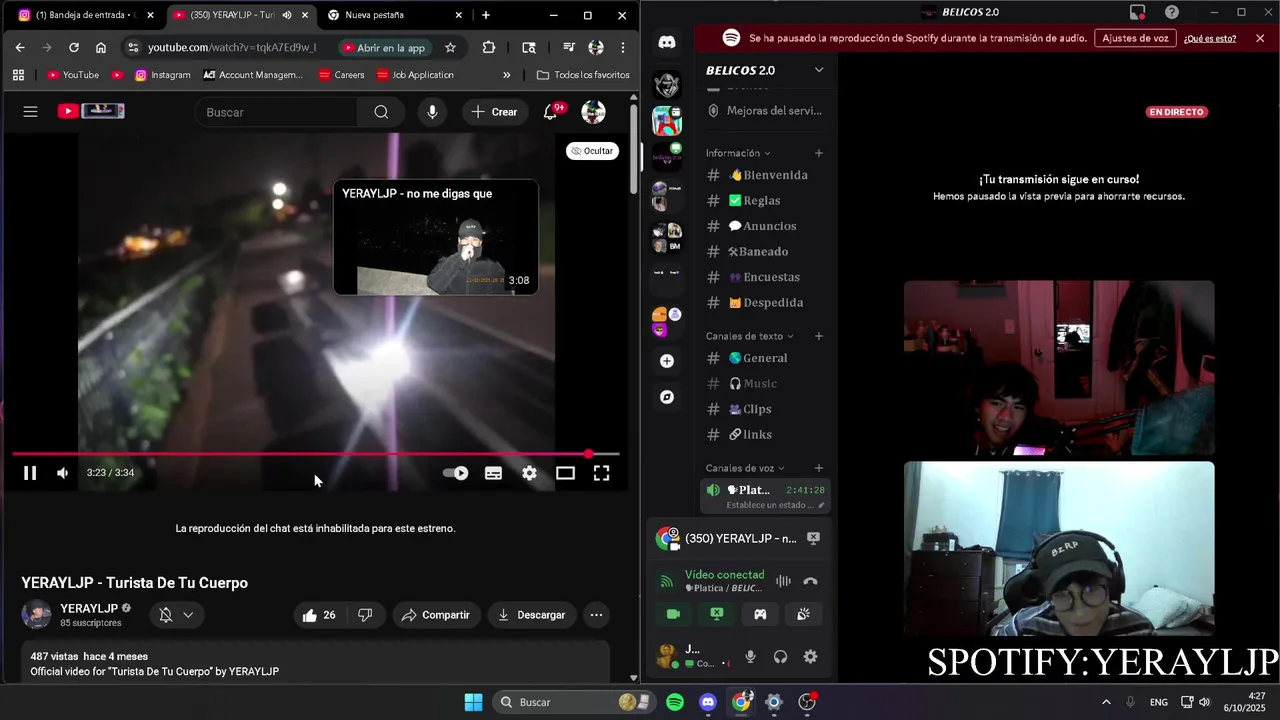Collapse the Información category in Discord
The height and width of the screenshot is (720, 1280).
click(x=738, y=153)
